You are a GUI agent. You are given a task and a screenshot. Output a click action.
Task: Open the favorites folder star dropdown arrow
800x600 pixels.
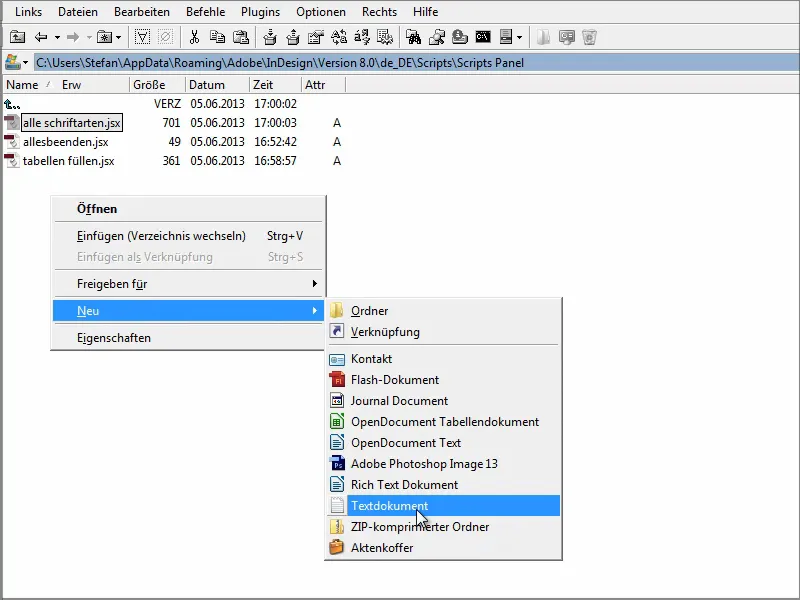click(118, 37)
